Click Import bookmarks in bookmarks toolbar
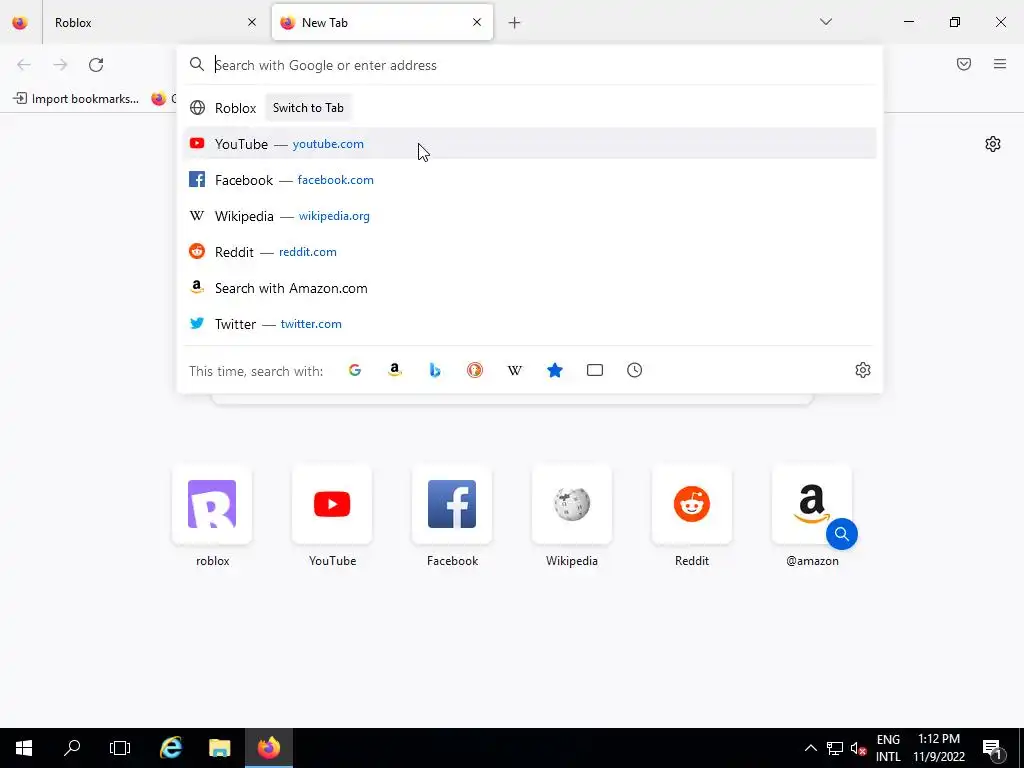This screenshot has height=768, width=1024. click(76, 99)
